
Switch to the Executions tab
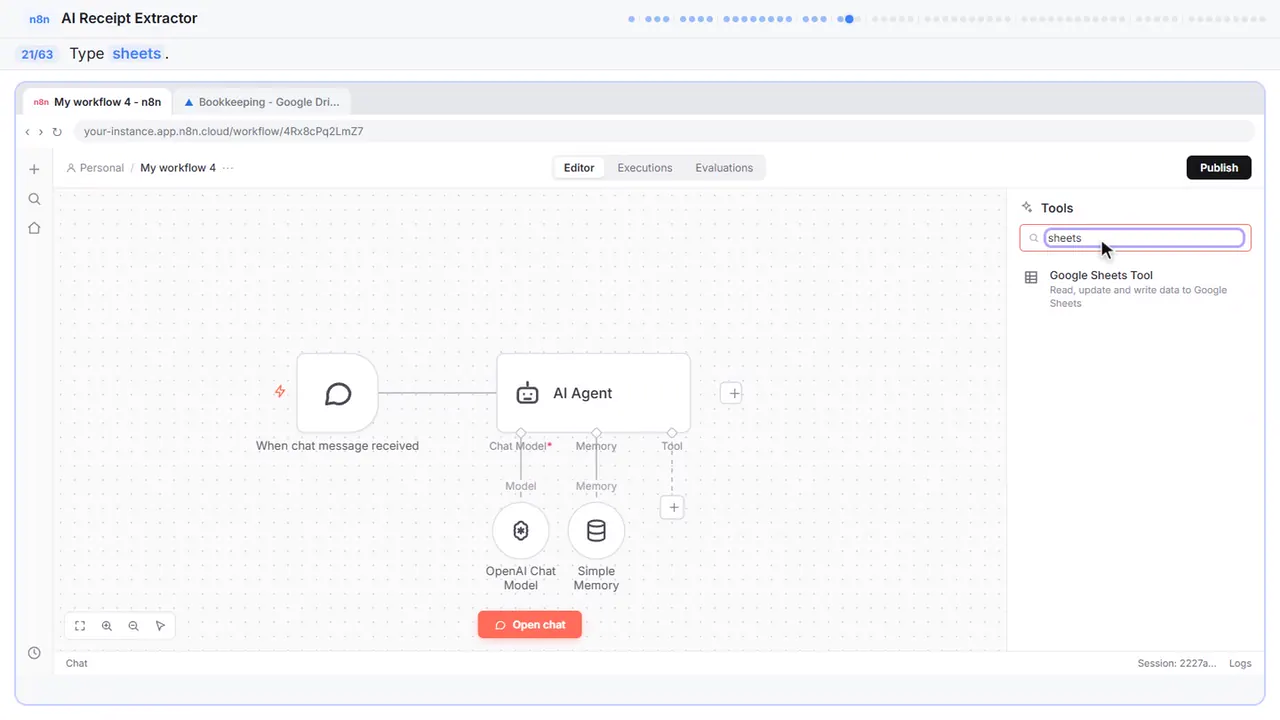tap(645, 168)
